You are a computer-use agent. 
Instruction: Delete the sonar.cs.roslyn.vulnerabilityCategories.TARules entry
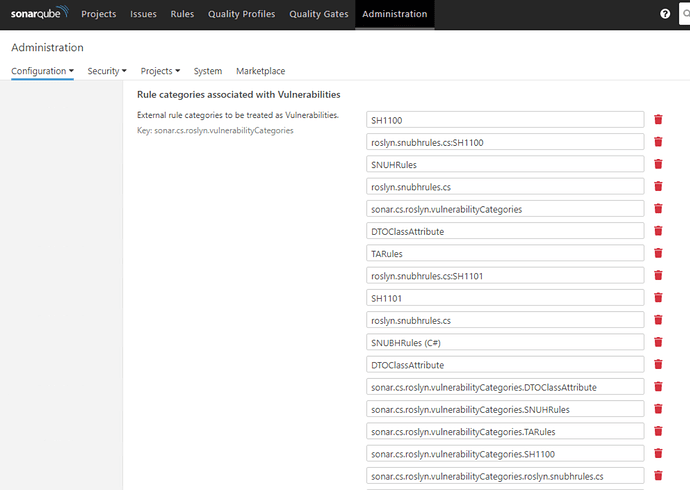click(658, 431)
